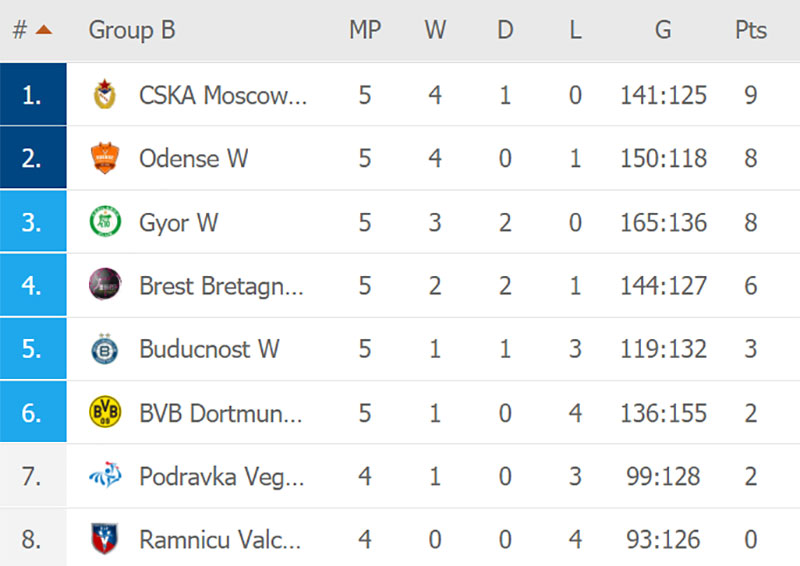Open the Ramnicu Valcea team link

220,539
